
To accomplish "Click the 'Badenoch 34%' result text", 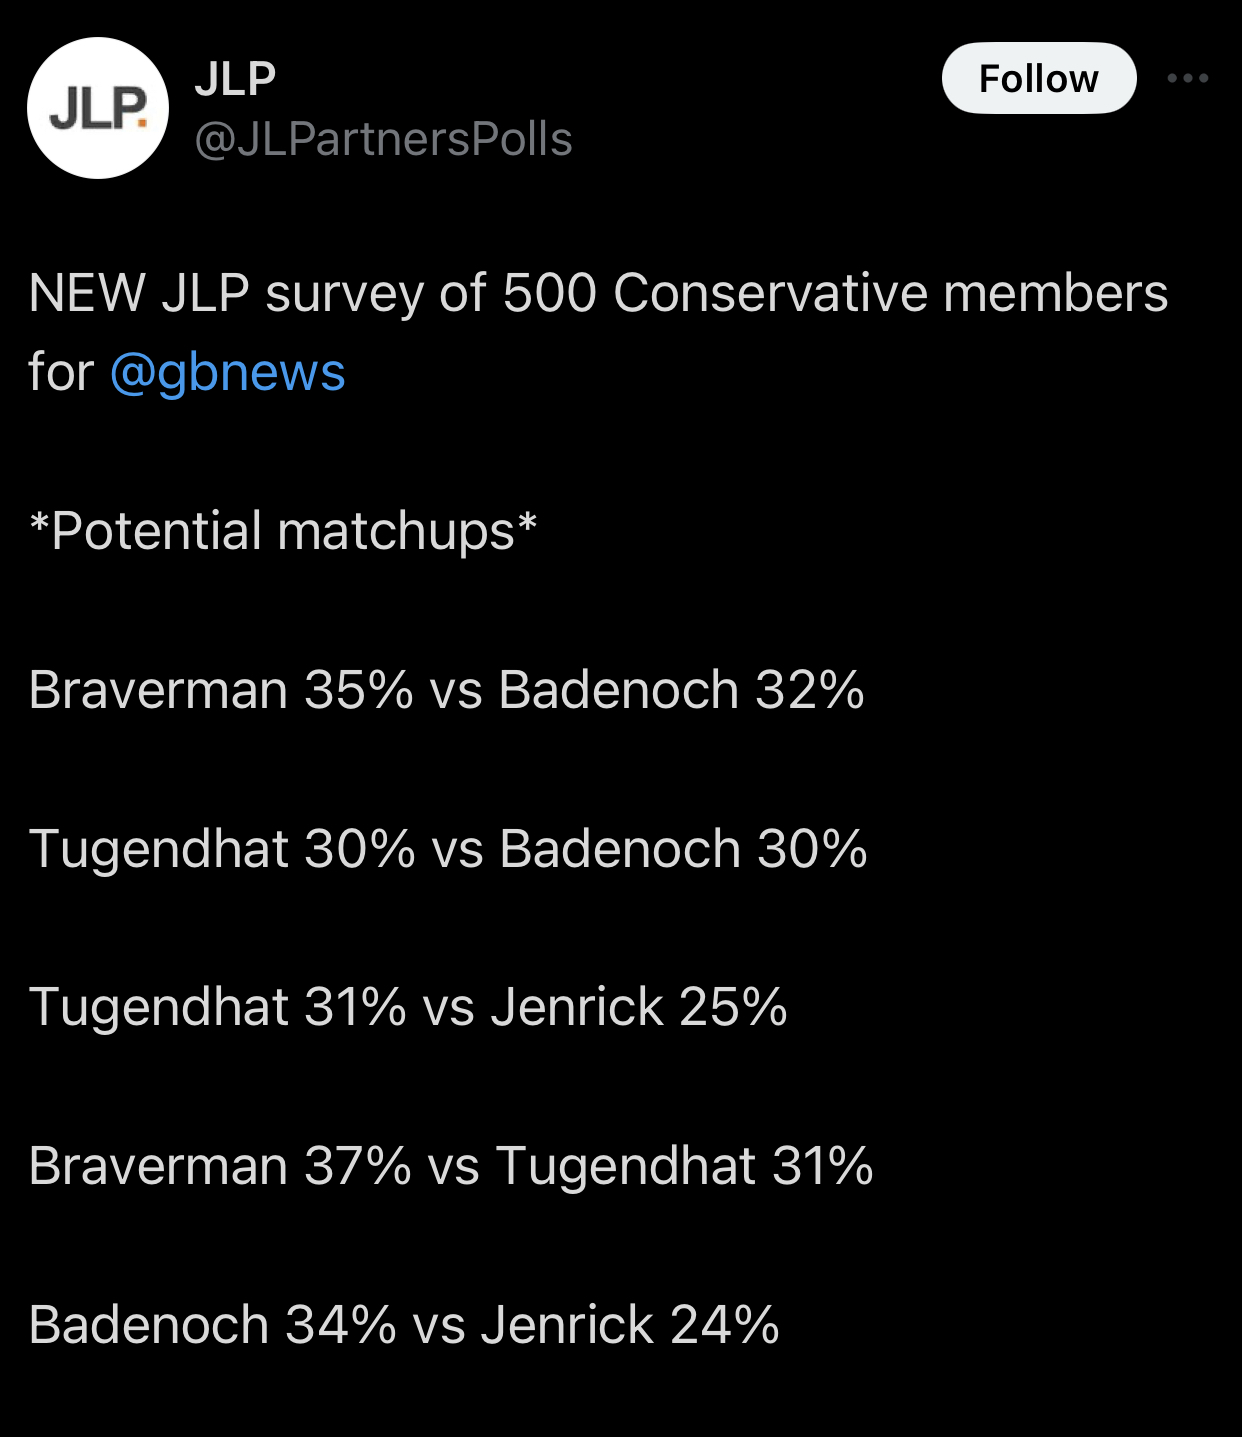I will (212, 1325).
